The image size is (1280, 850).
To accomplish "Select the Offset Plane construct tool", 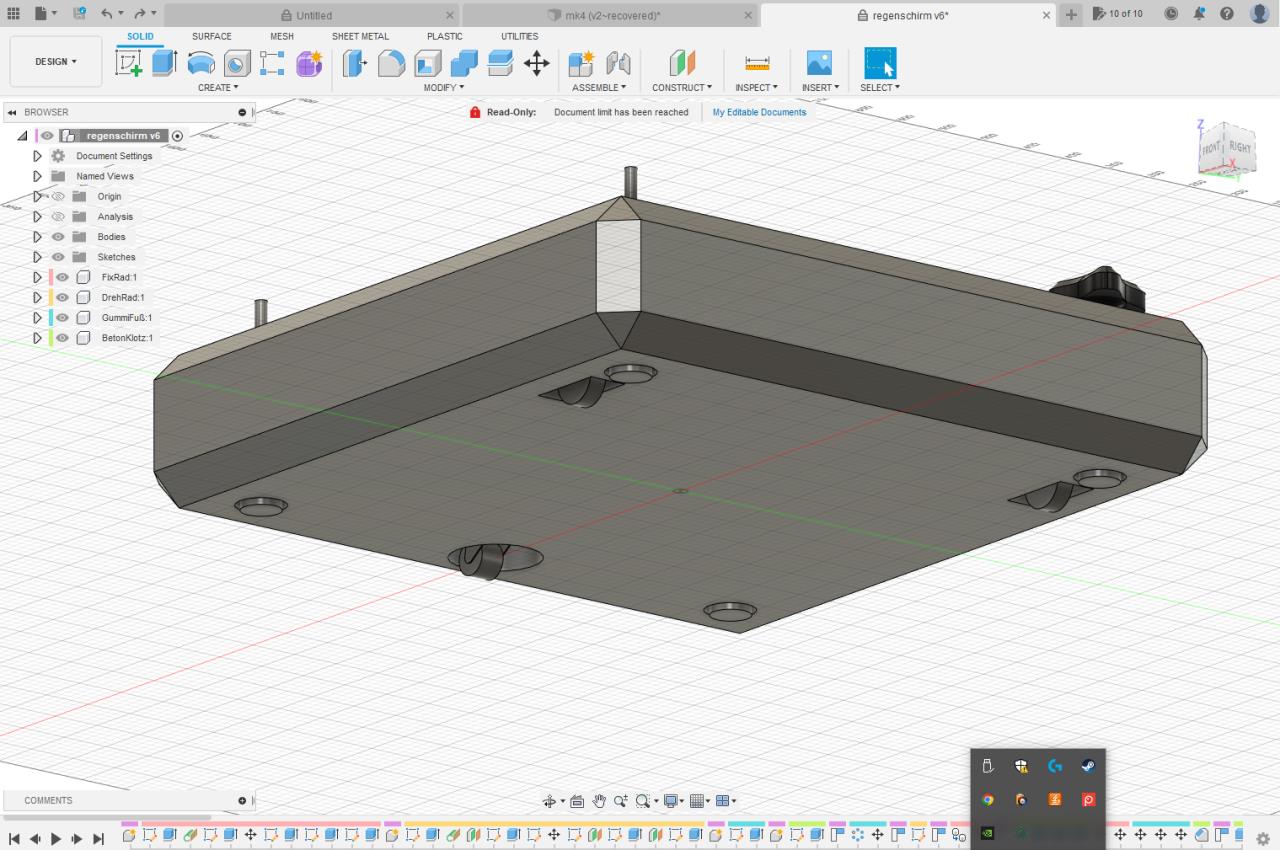I will [682, 64].
